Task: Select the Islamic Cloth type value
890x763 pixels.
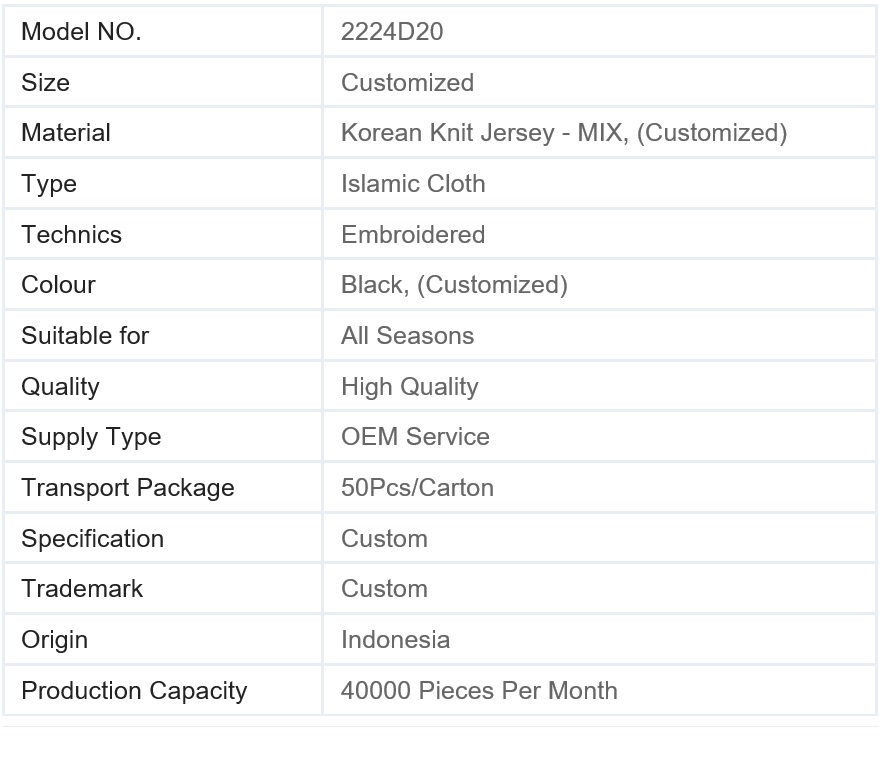Action: pos(413,183)
